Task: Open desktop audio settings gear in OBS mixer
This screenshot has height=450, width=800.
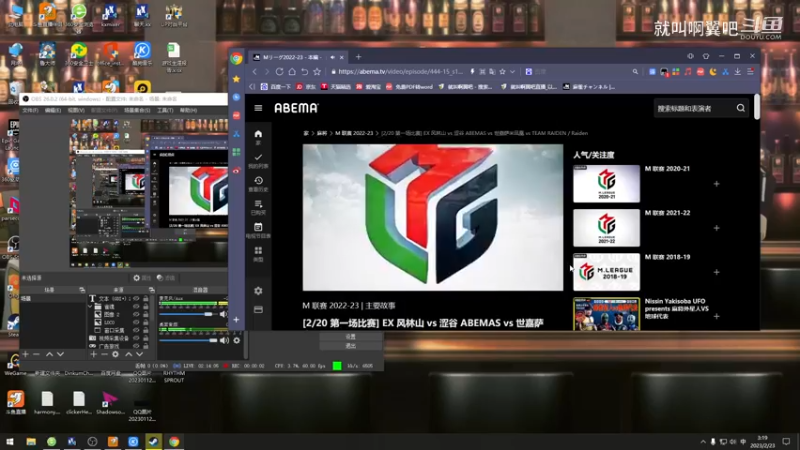Action: (x=237, y=340)
